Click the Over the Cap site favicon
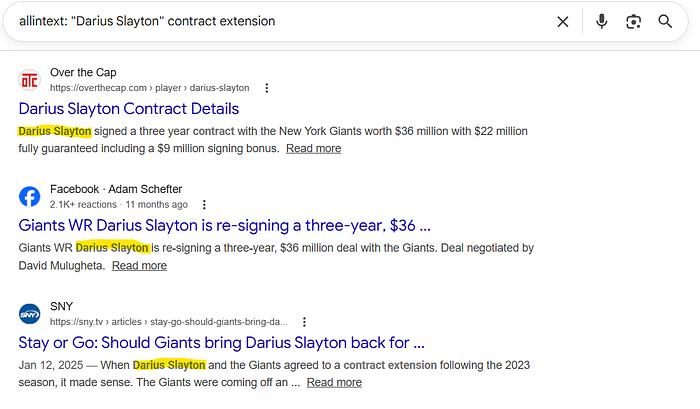This screenshot has width=700, height=409. coord(30,80)
